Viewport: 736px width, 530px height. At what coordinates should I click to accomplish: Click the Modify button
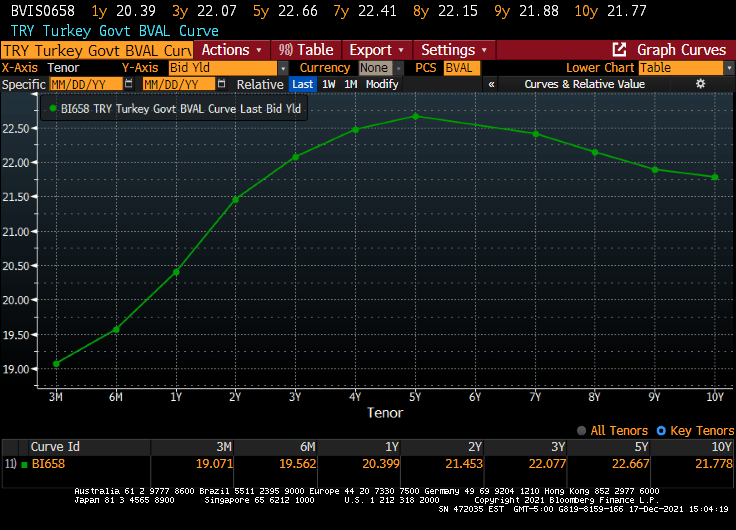(382, 84)
